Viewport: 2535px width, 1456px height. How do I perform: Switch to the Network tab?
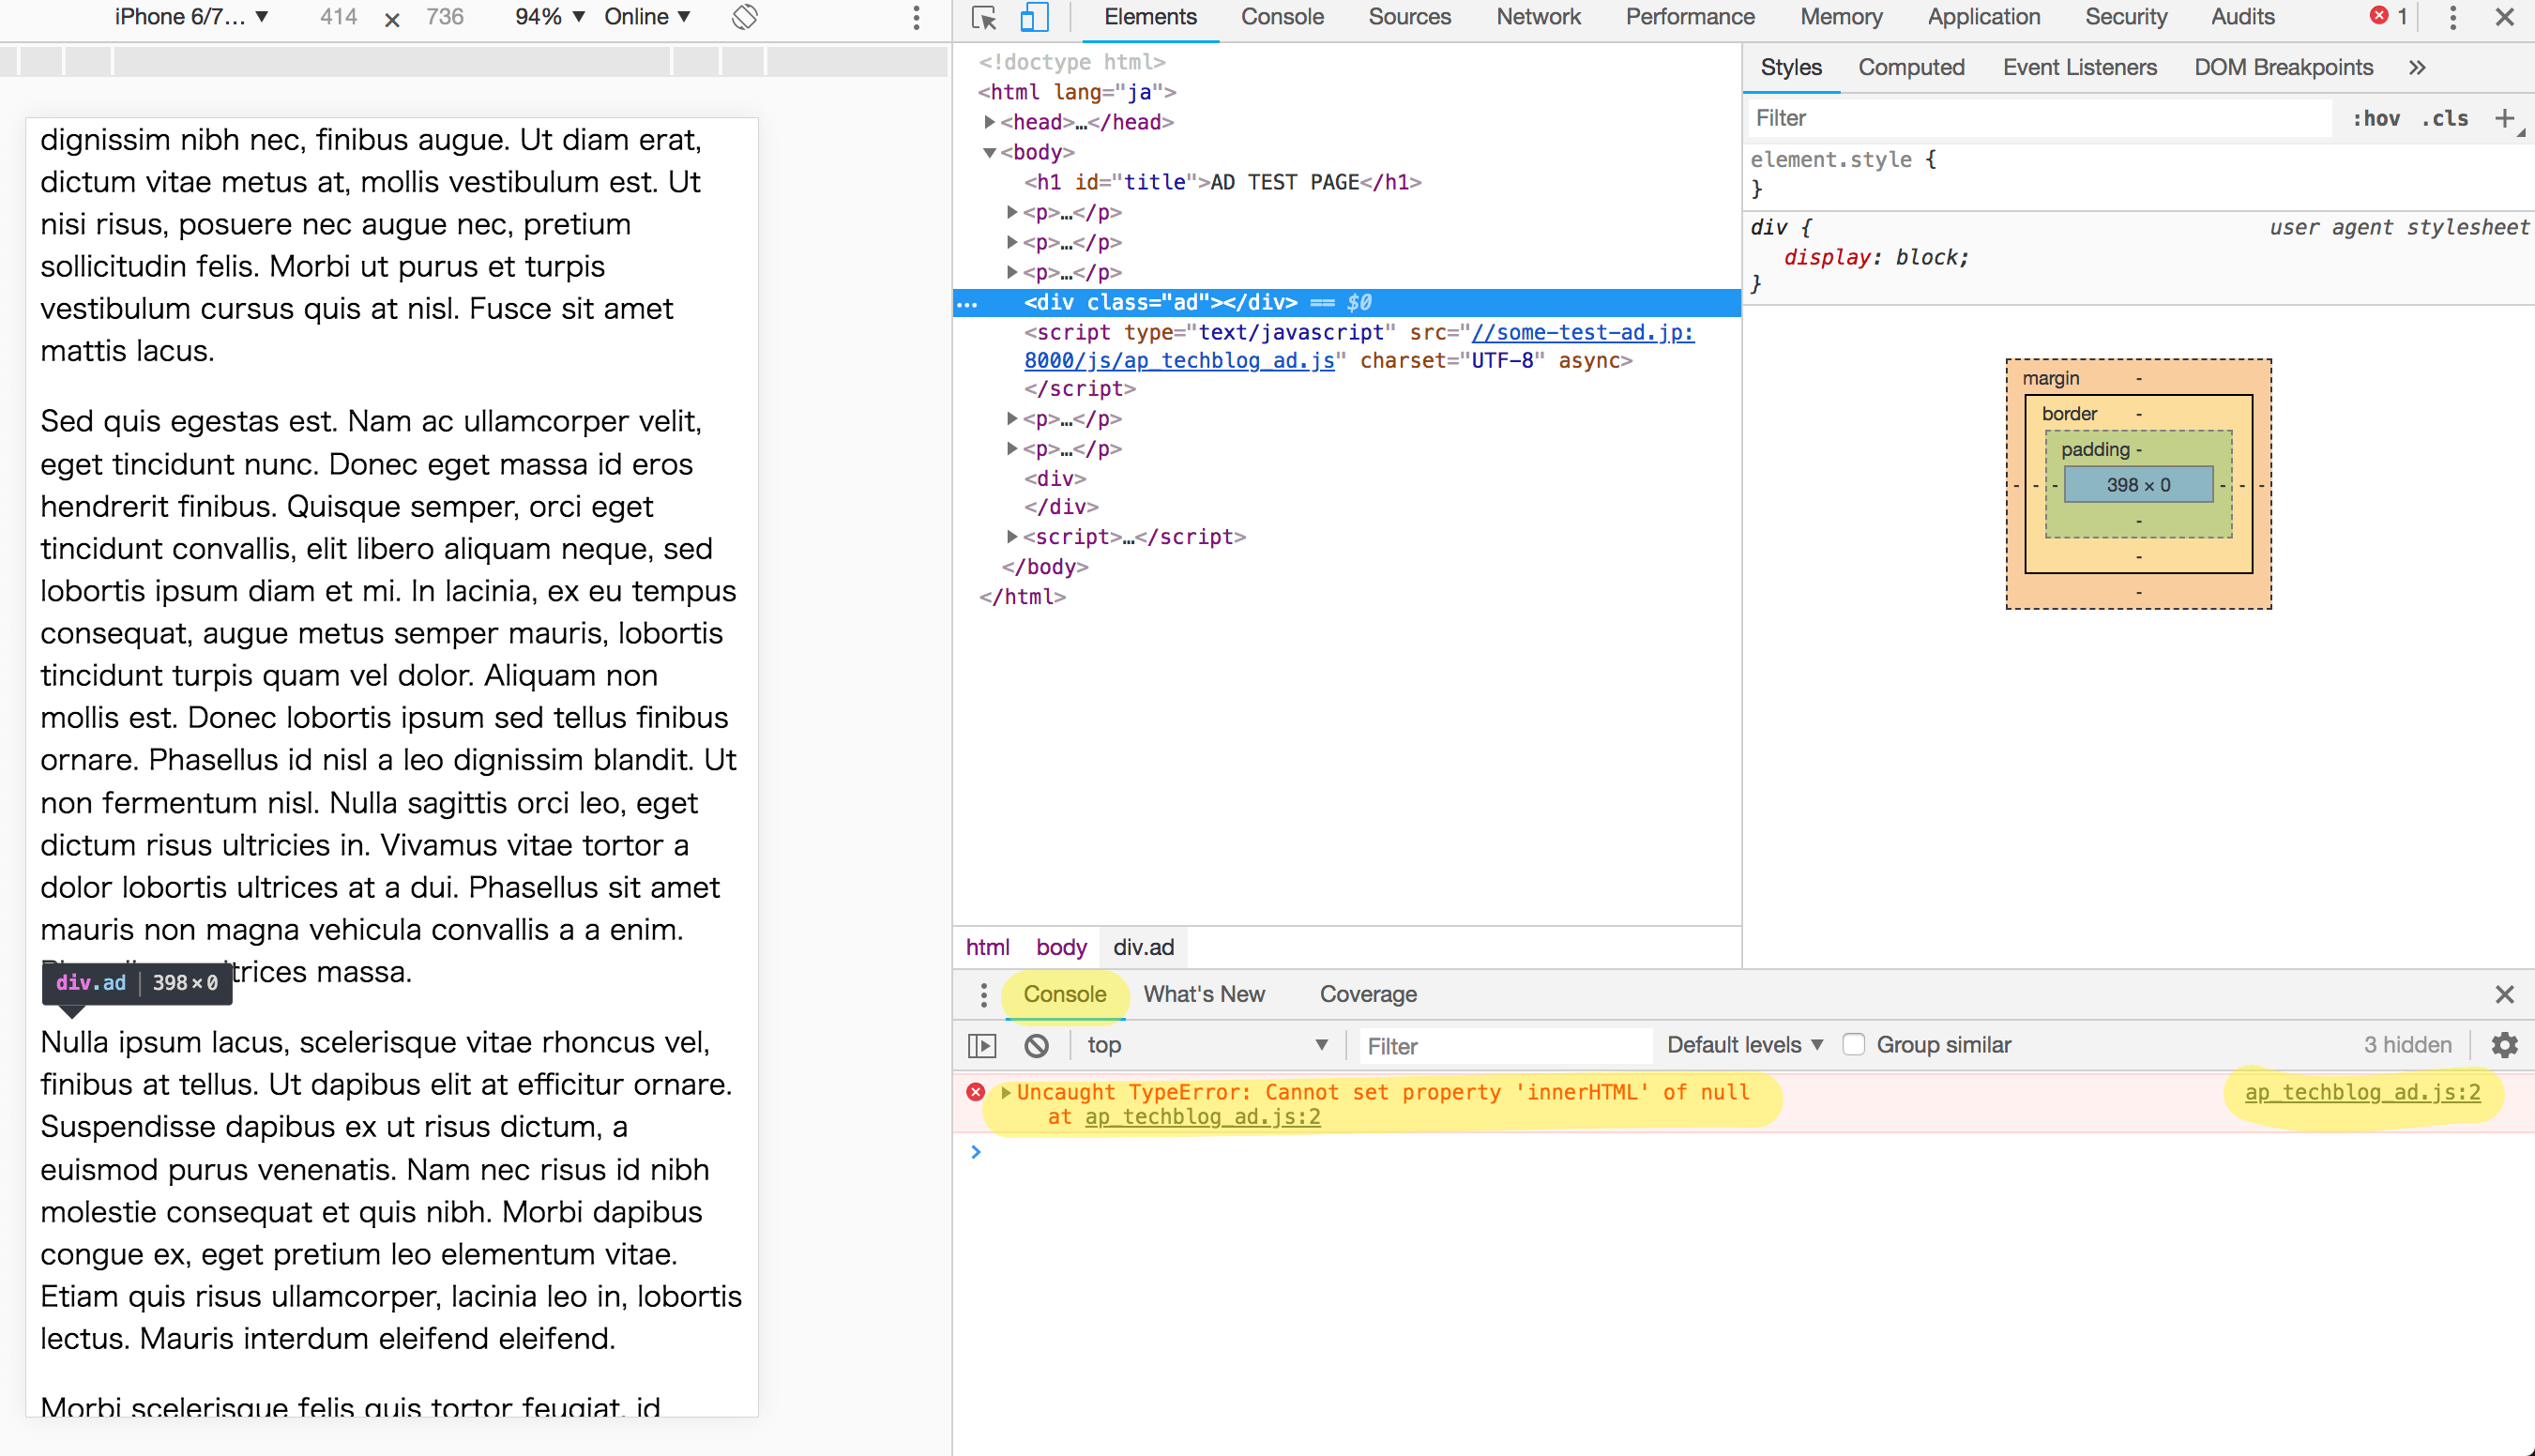pos(1537,17)
